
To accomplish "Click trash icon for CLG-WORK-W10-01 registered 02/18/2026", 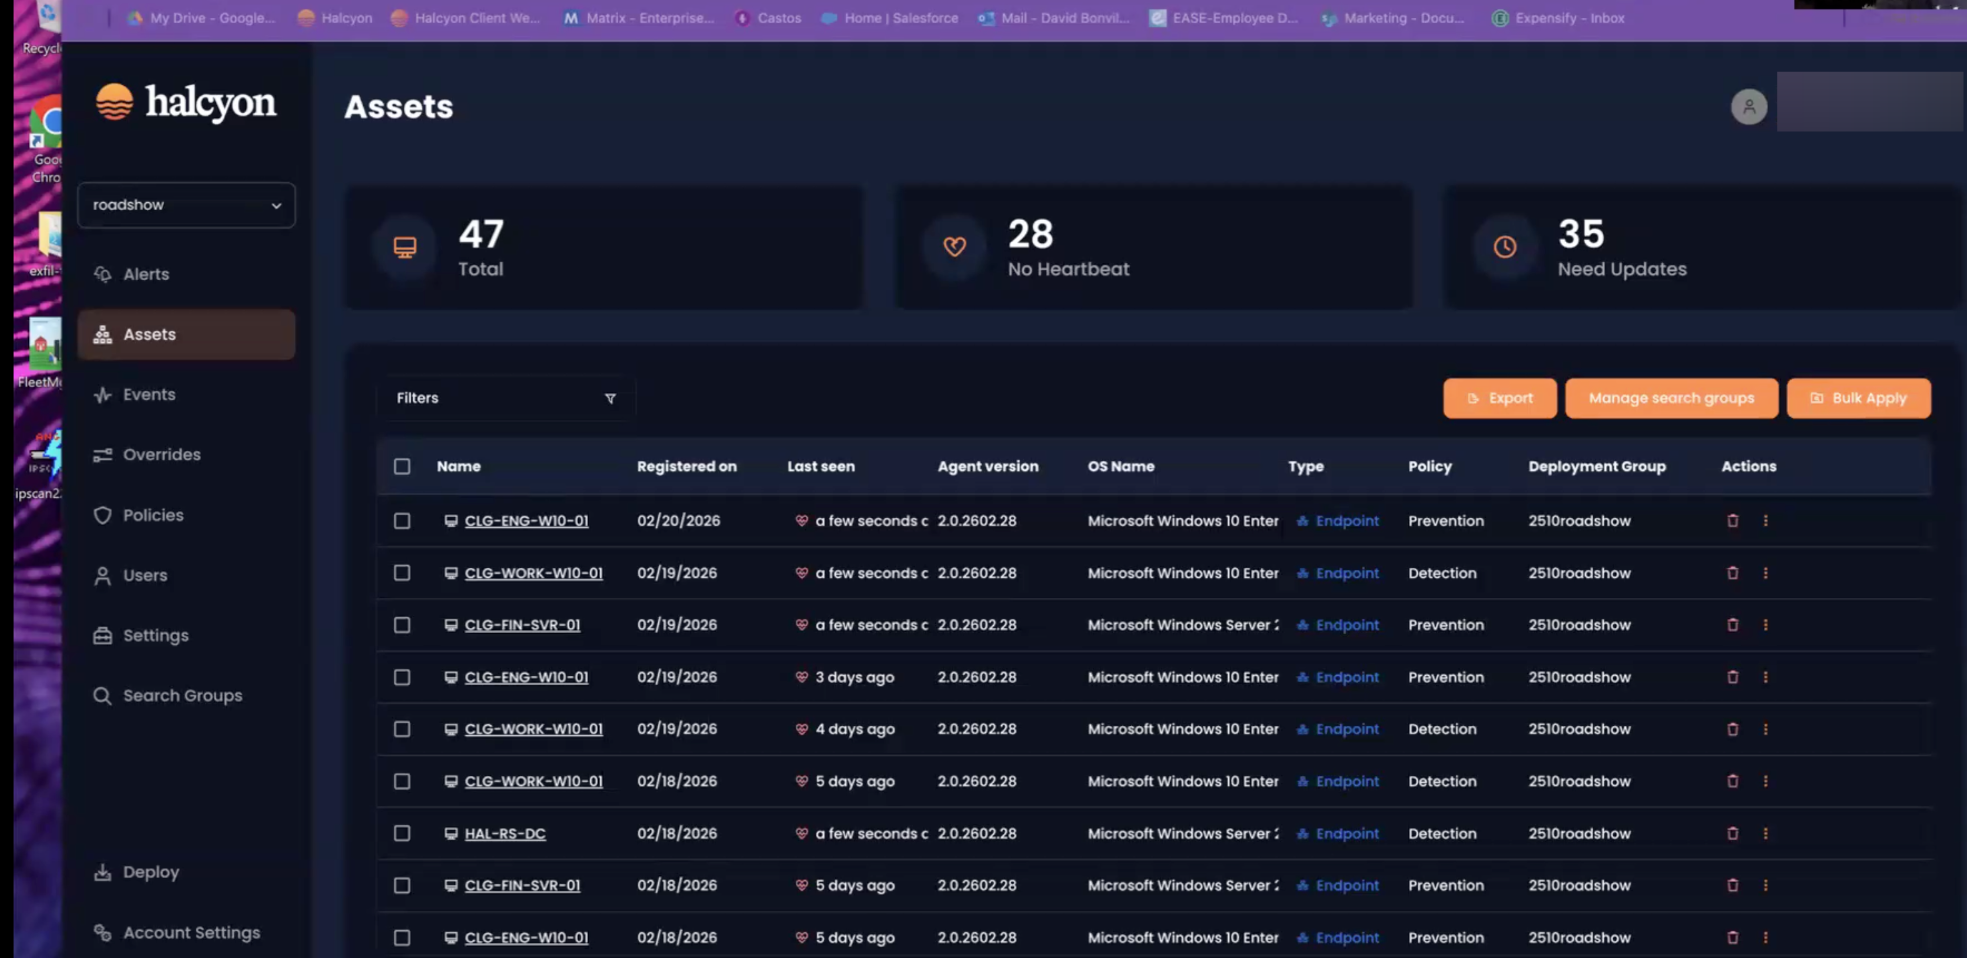I will (1733, 781).
